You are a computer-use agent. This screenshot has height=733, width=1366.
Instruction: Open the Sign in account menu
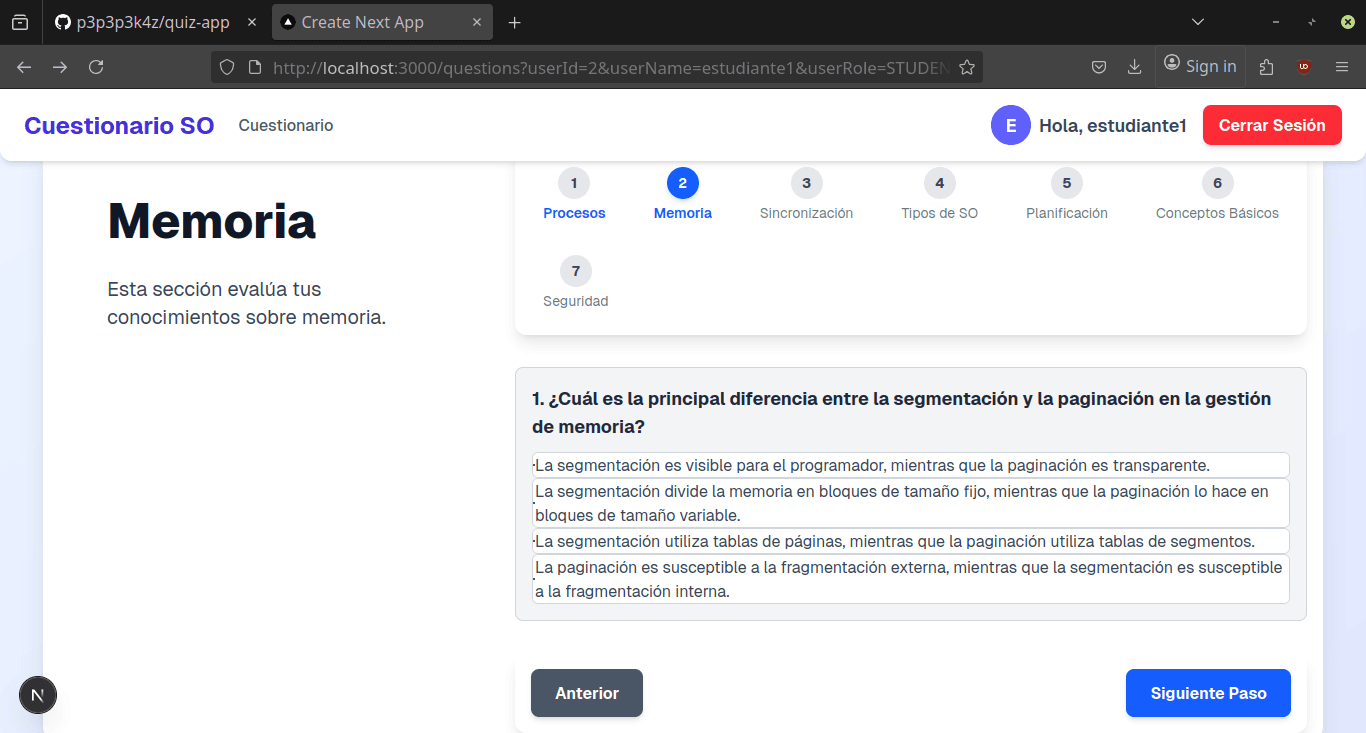pyautogui.click(x=1200, y=66)
